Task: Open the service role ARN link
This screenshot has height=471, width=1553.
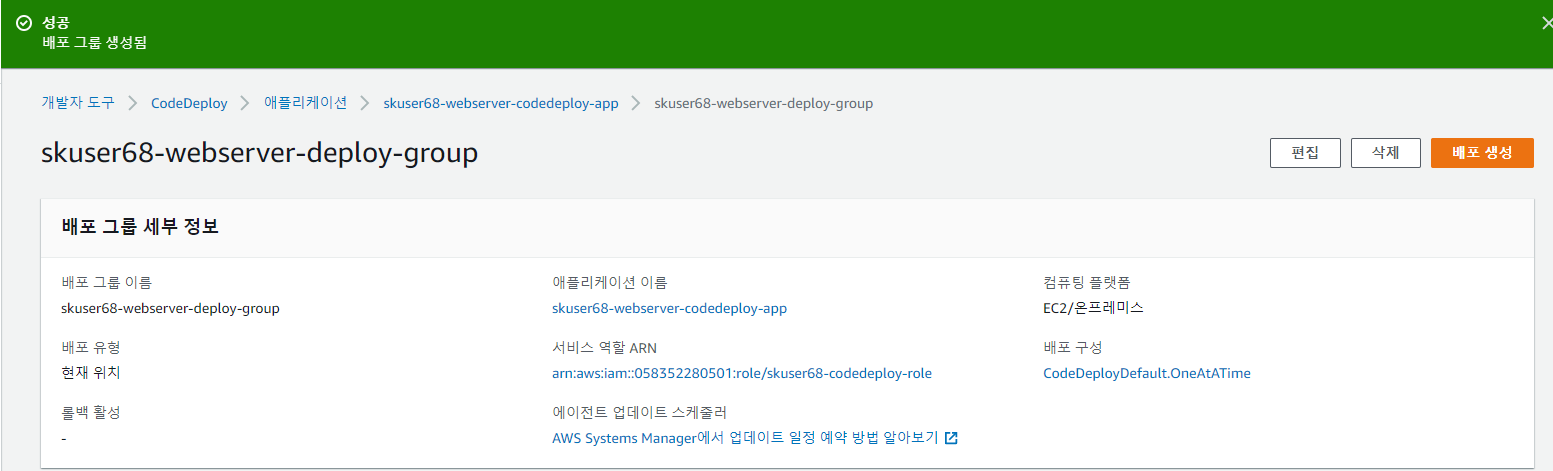Action: [742, 373]
